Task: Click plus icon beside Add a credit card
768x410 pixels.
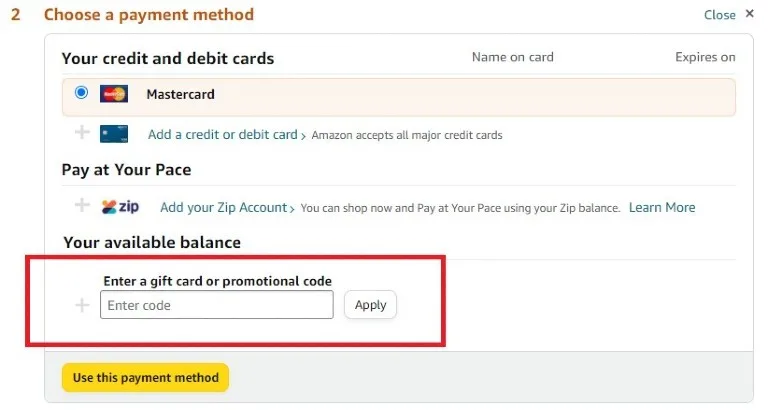Action: pyautogui.click(x=82, y=133)
